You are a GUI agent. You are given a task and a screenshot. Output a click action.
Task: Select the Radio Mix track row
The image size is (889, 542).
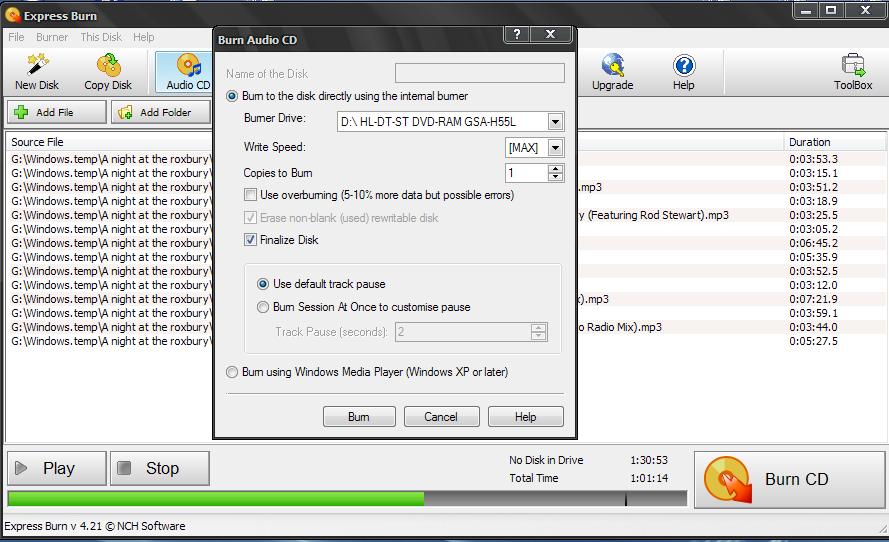[x=445, y=327]
